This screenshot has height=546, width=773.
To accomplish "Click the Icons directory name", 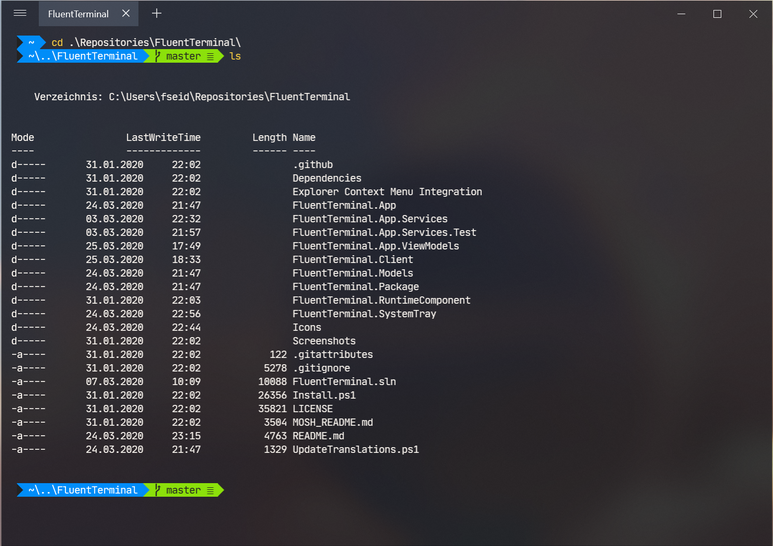I will (307, 327).
